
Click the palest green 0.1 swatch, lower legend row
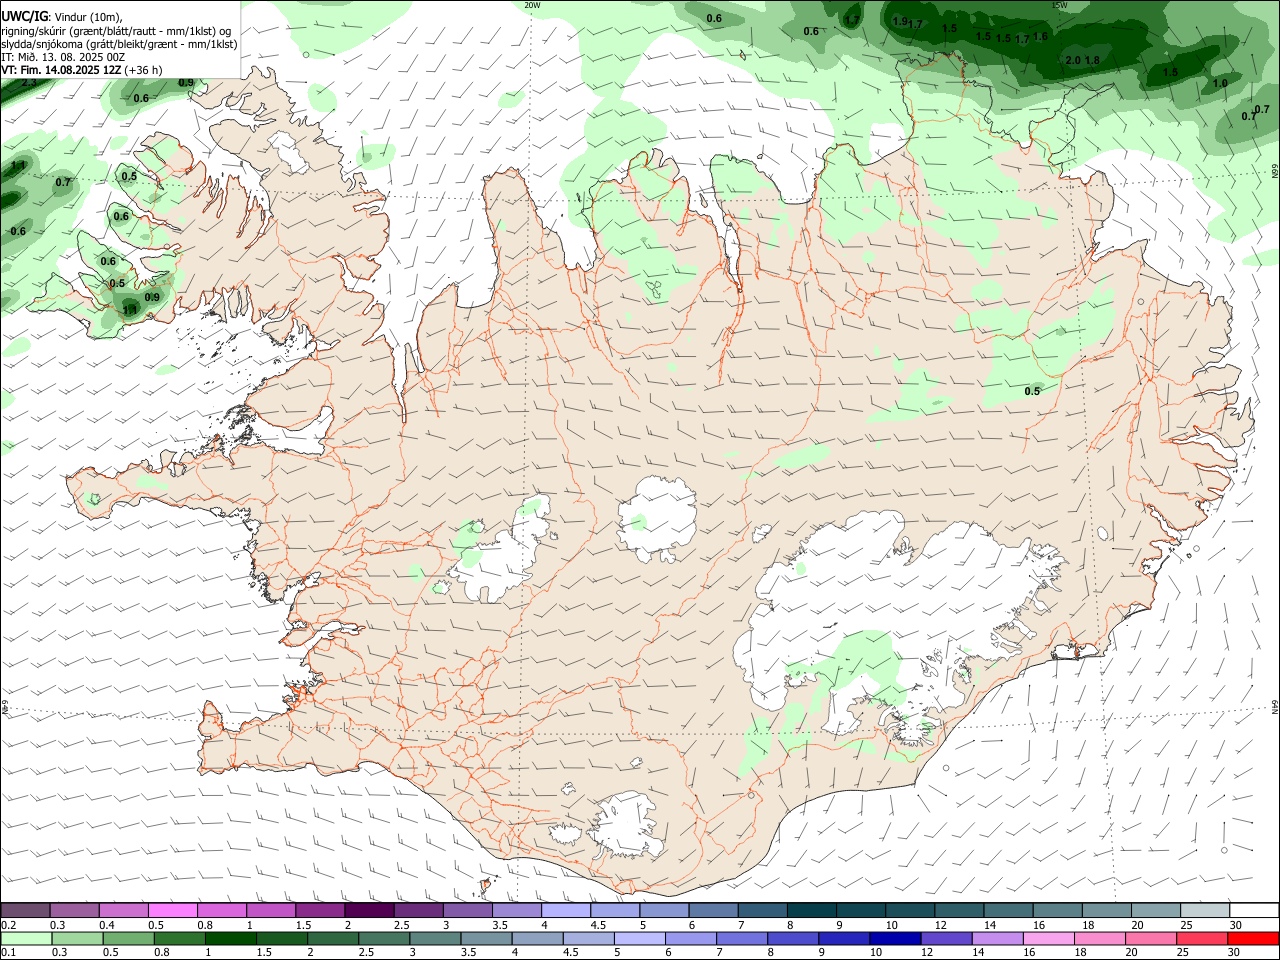26,938
